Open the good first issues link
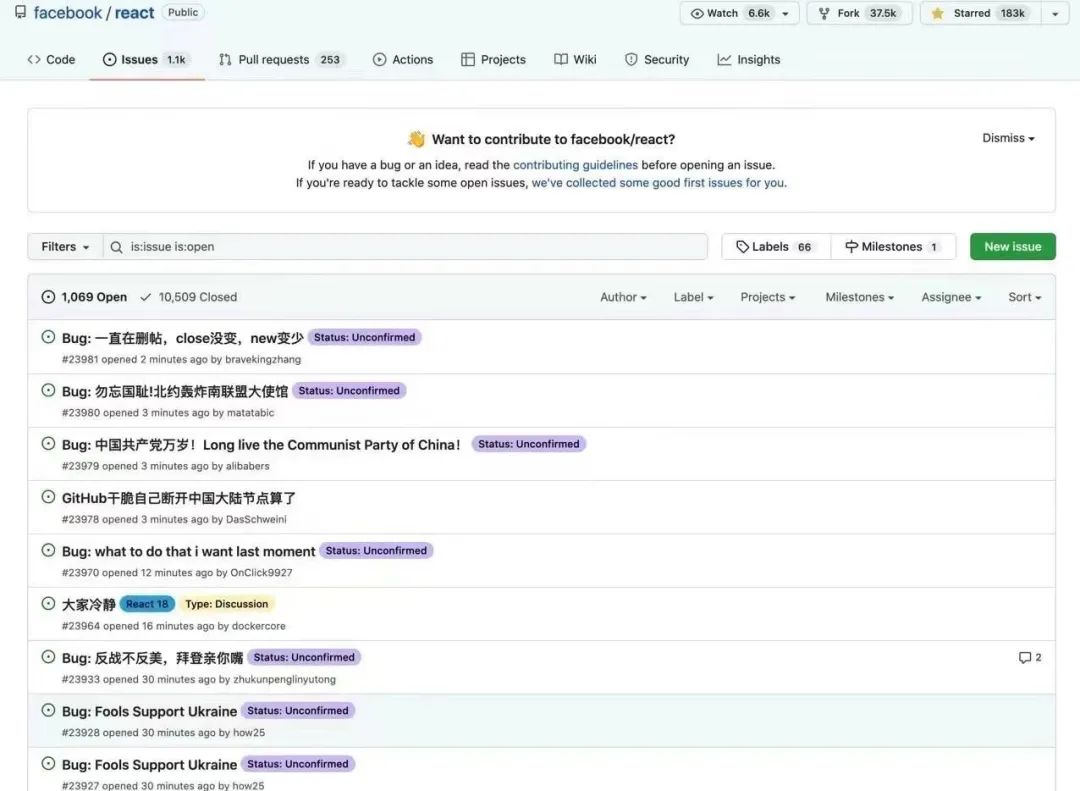 tap(658, 183)
